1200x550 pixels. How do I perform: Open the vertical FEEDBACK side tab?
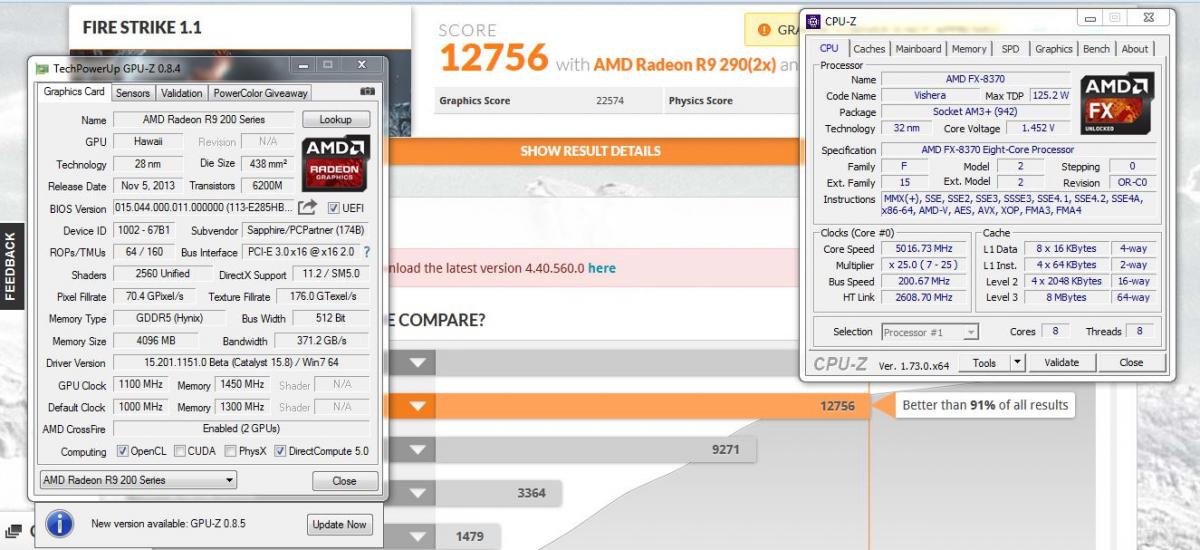pos(11,265)
